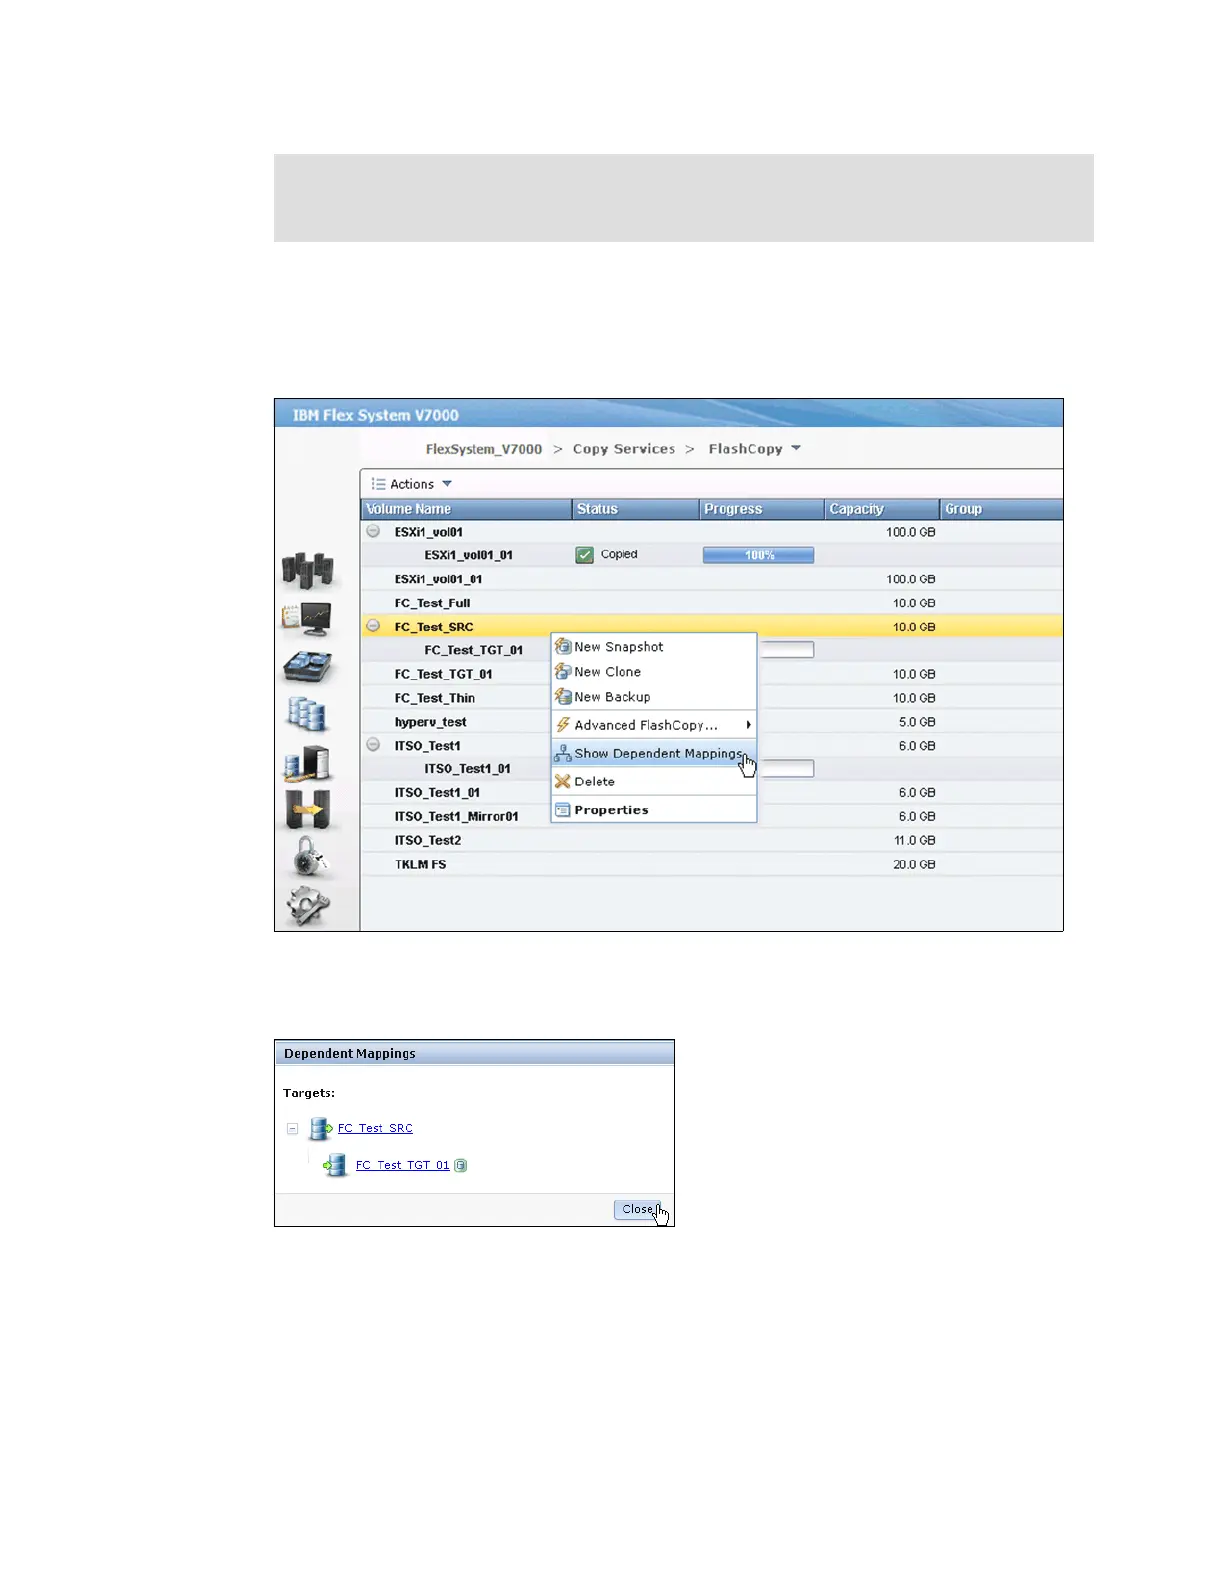
Task: Select New Clone from context menu
Action: 654,672
